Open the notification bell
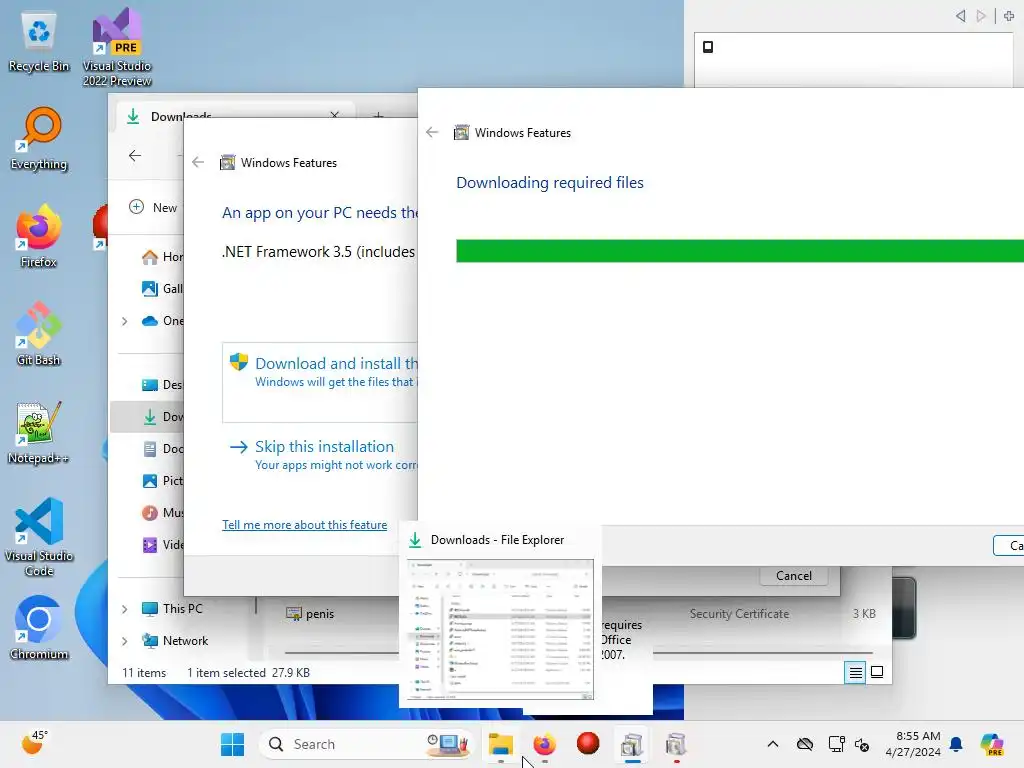Screen dimensions: 1024x768 (956, 744)
